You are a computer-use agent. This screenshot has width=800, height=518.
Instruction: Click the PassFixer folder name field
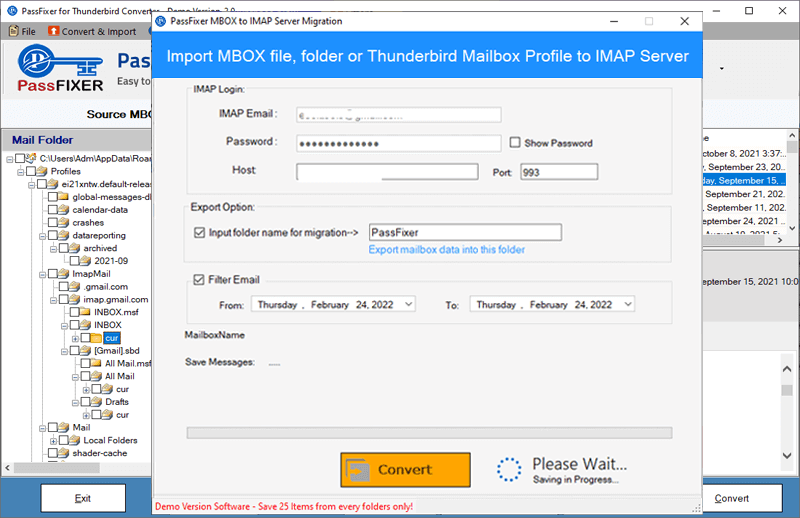coord(465,232)
